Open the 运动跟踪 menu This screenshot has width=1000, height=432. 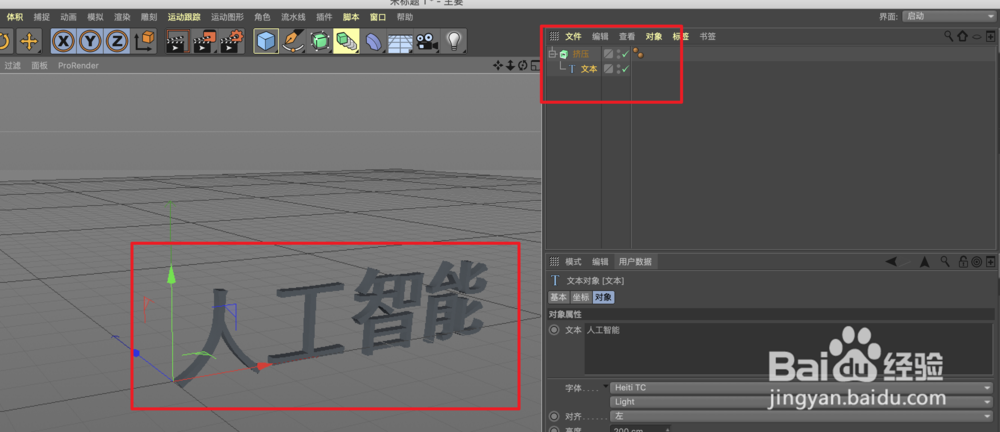coord(184,17)
